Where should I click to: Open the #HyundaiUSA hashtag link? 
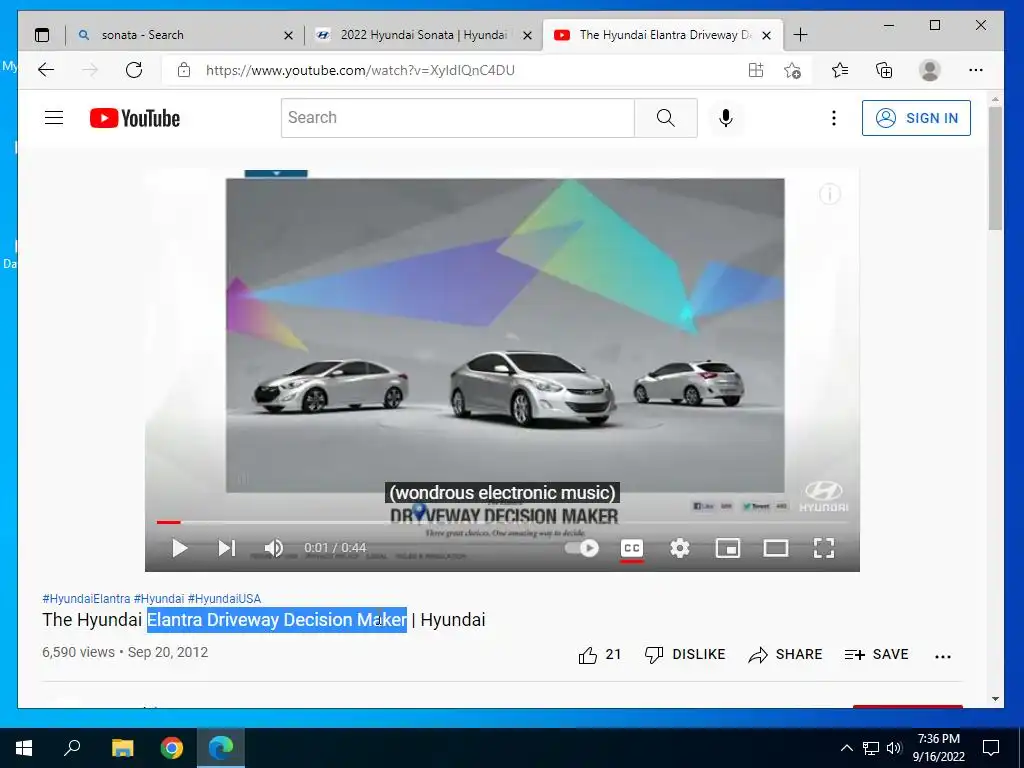pos(224,599)
